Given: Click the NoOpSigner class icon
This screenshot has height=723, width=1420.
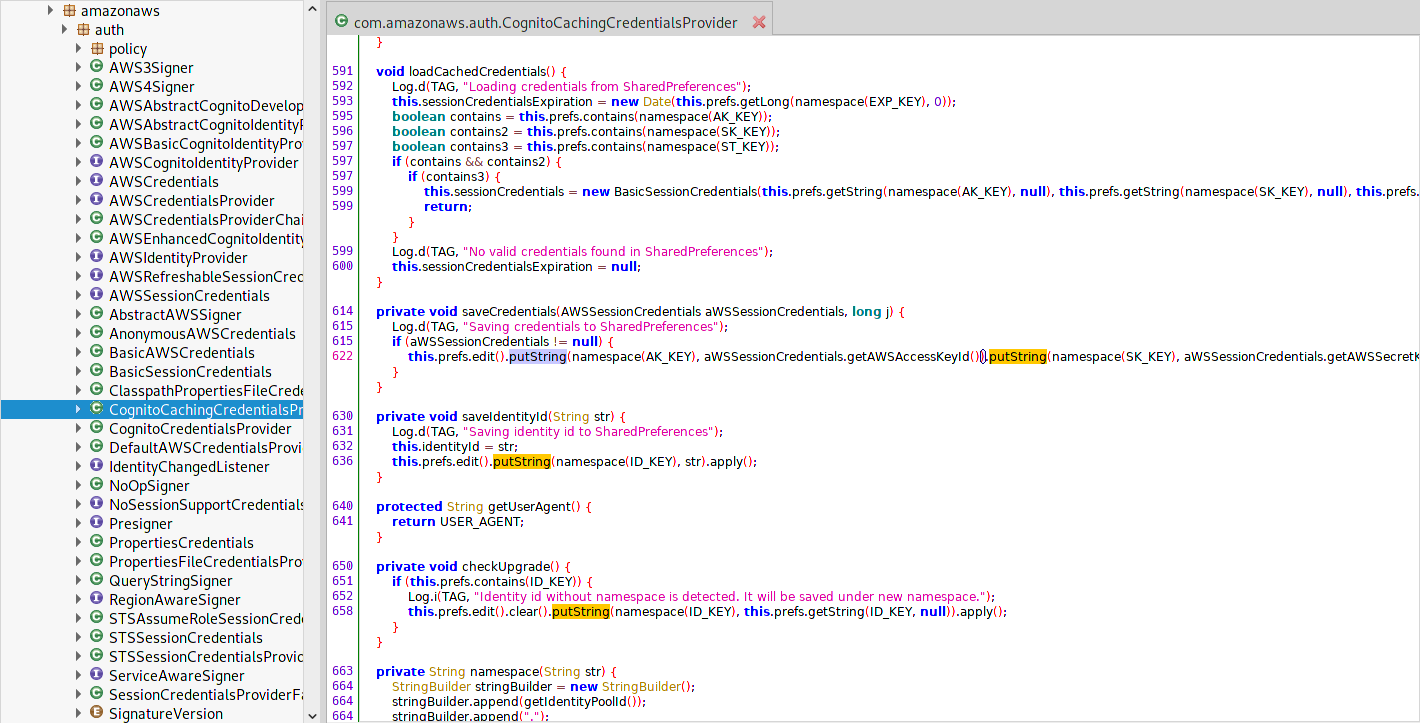Looking at the screenshot, I should [97, 486].
